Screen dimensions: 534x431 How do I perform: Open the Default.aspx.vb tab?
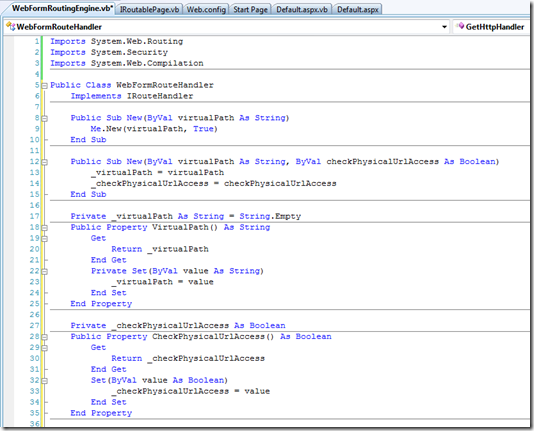point(302,10)
